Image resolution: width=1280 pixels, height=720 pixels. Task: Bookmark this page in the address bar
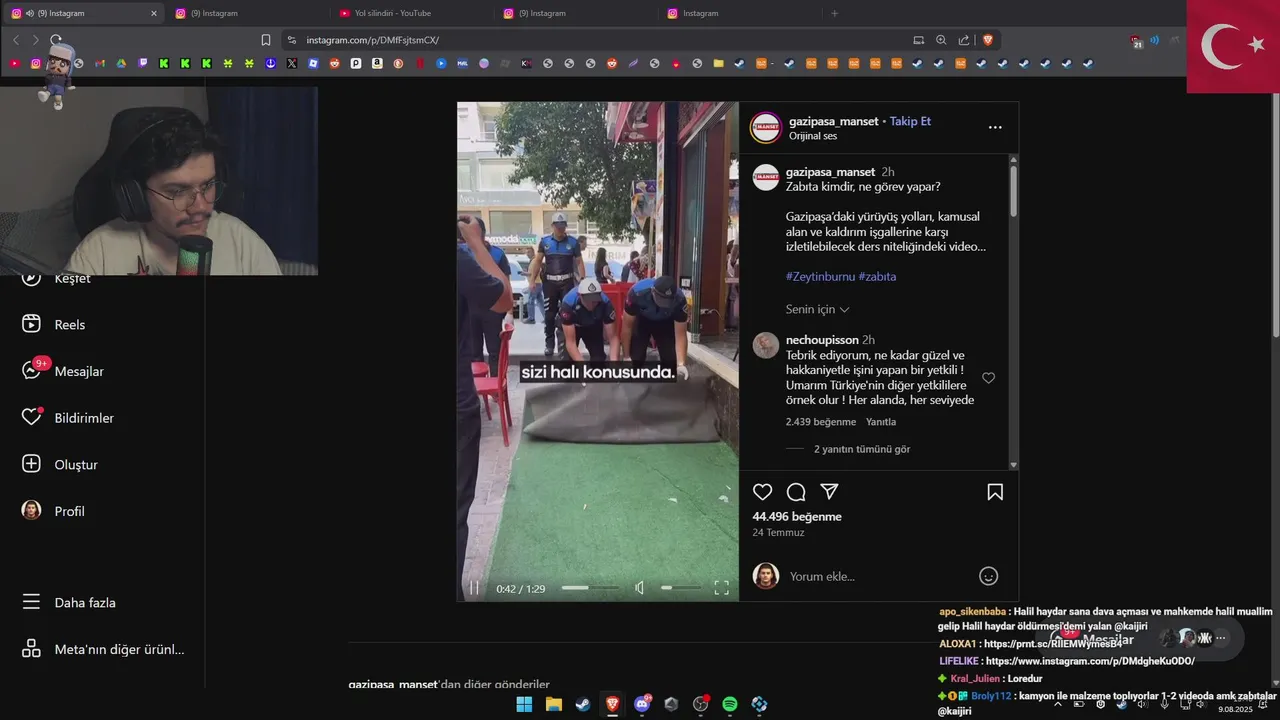pos(266,40)
